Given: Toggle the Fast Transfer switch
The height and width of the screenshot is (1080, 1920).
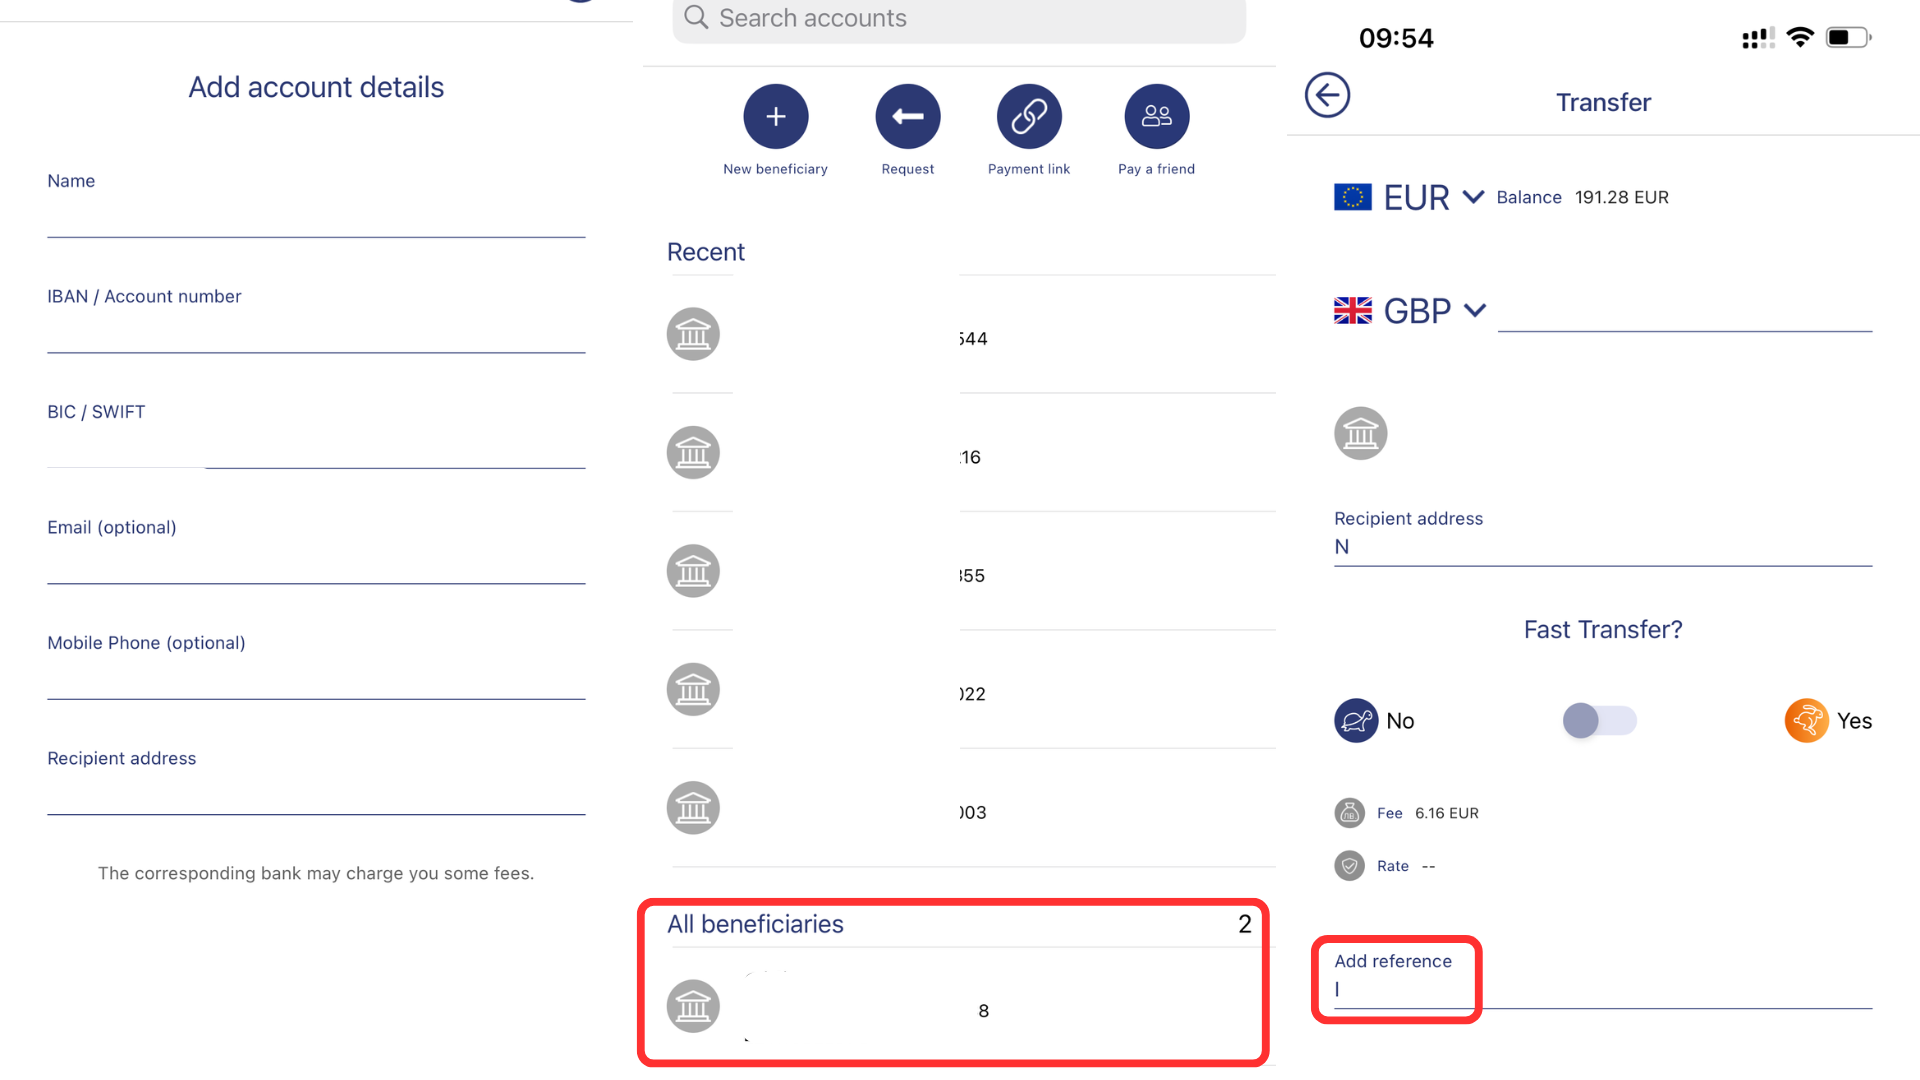Looking at the screenshot, I should [x=1599, y=720].
